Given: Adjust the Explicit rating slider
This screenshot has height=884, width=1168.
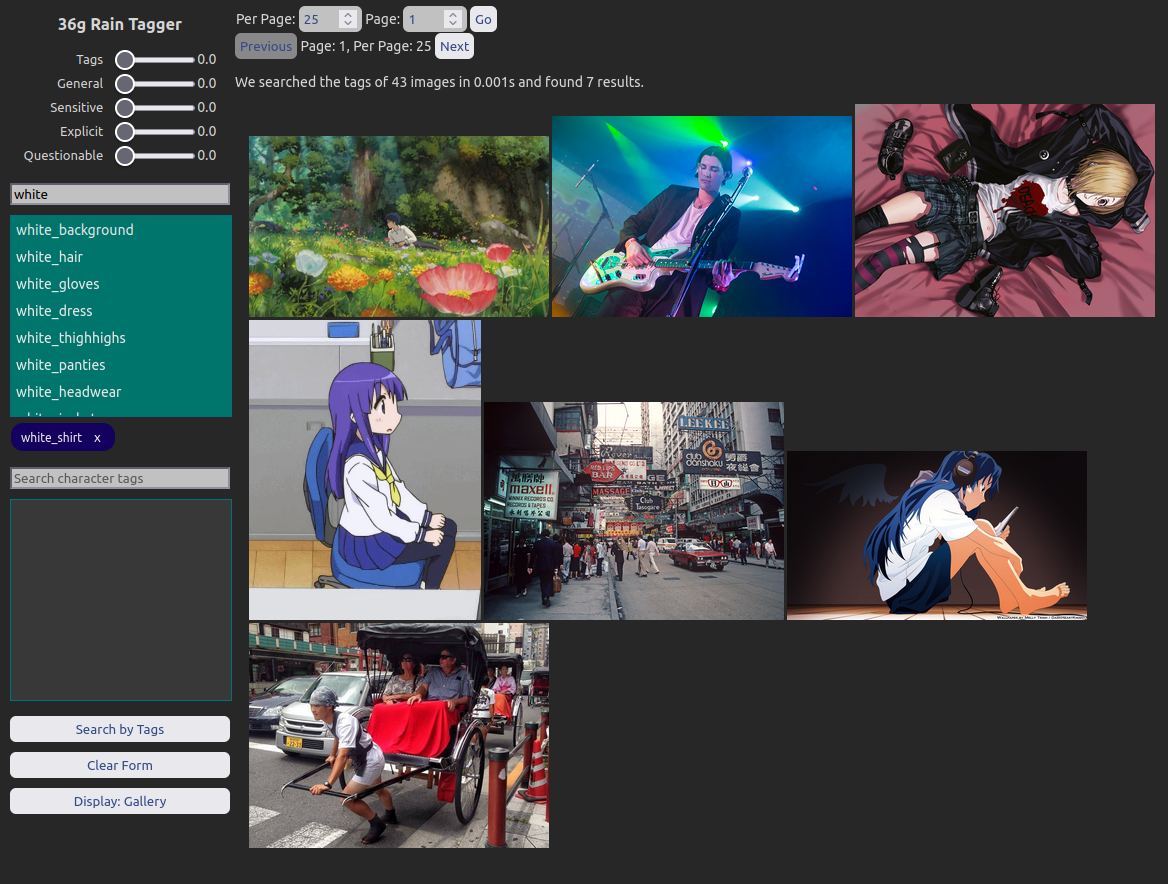Looking at the screenshot, I should (155, 131).
